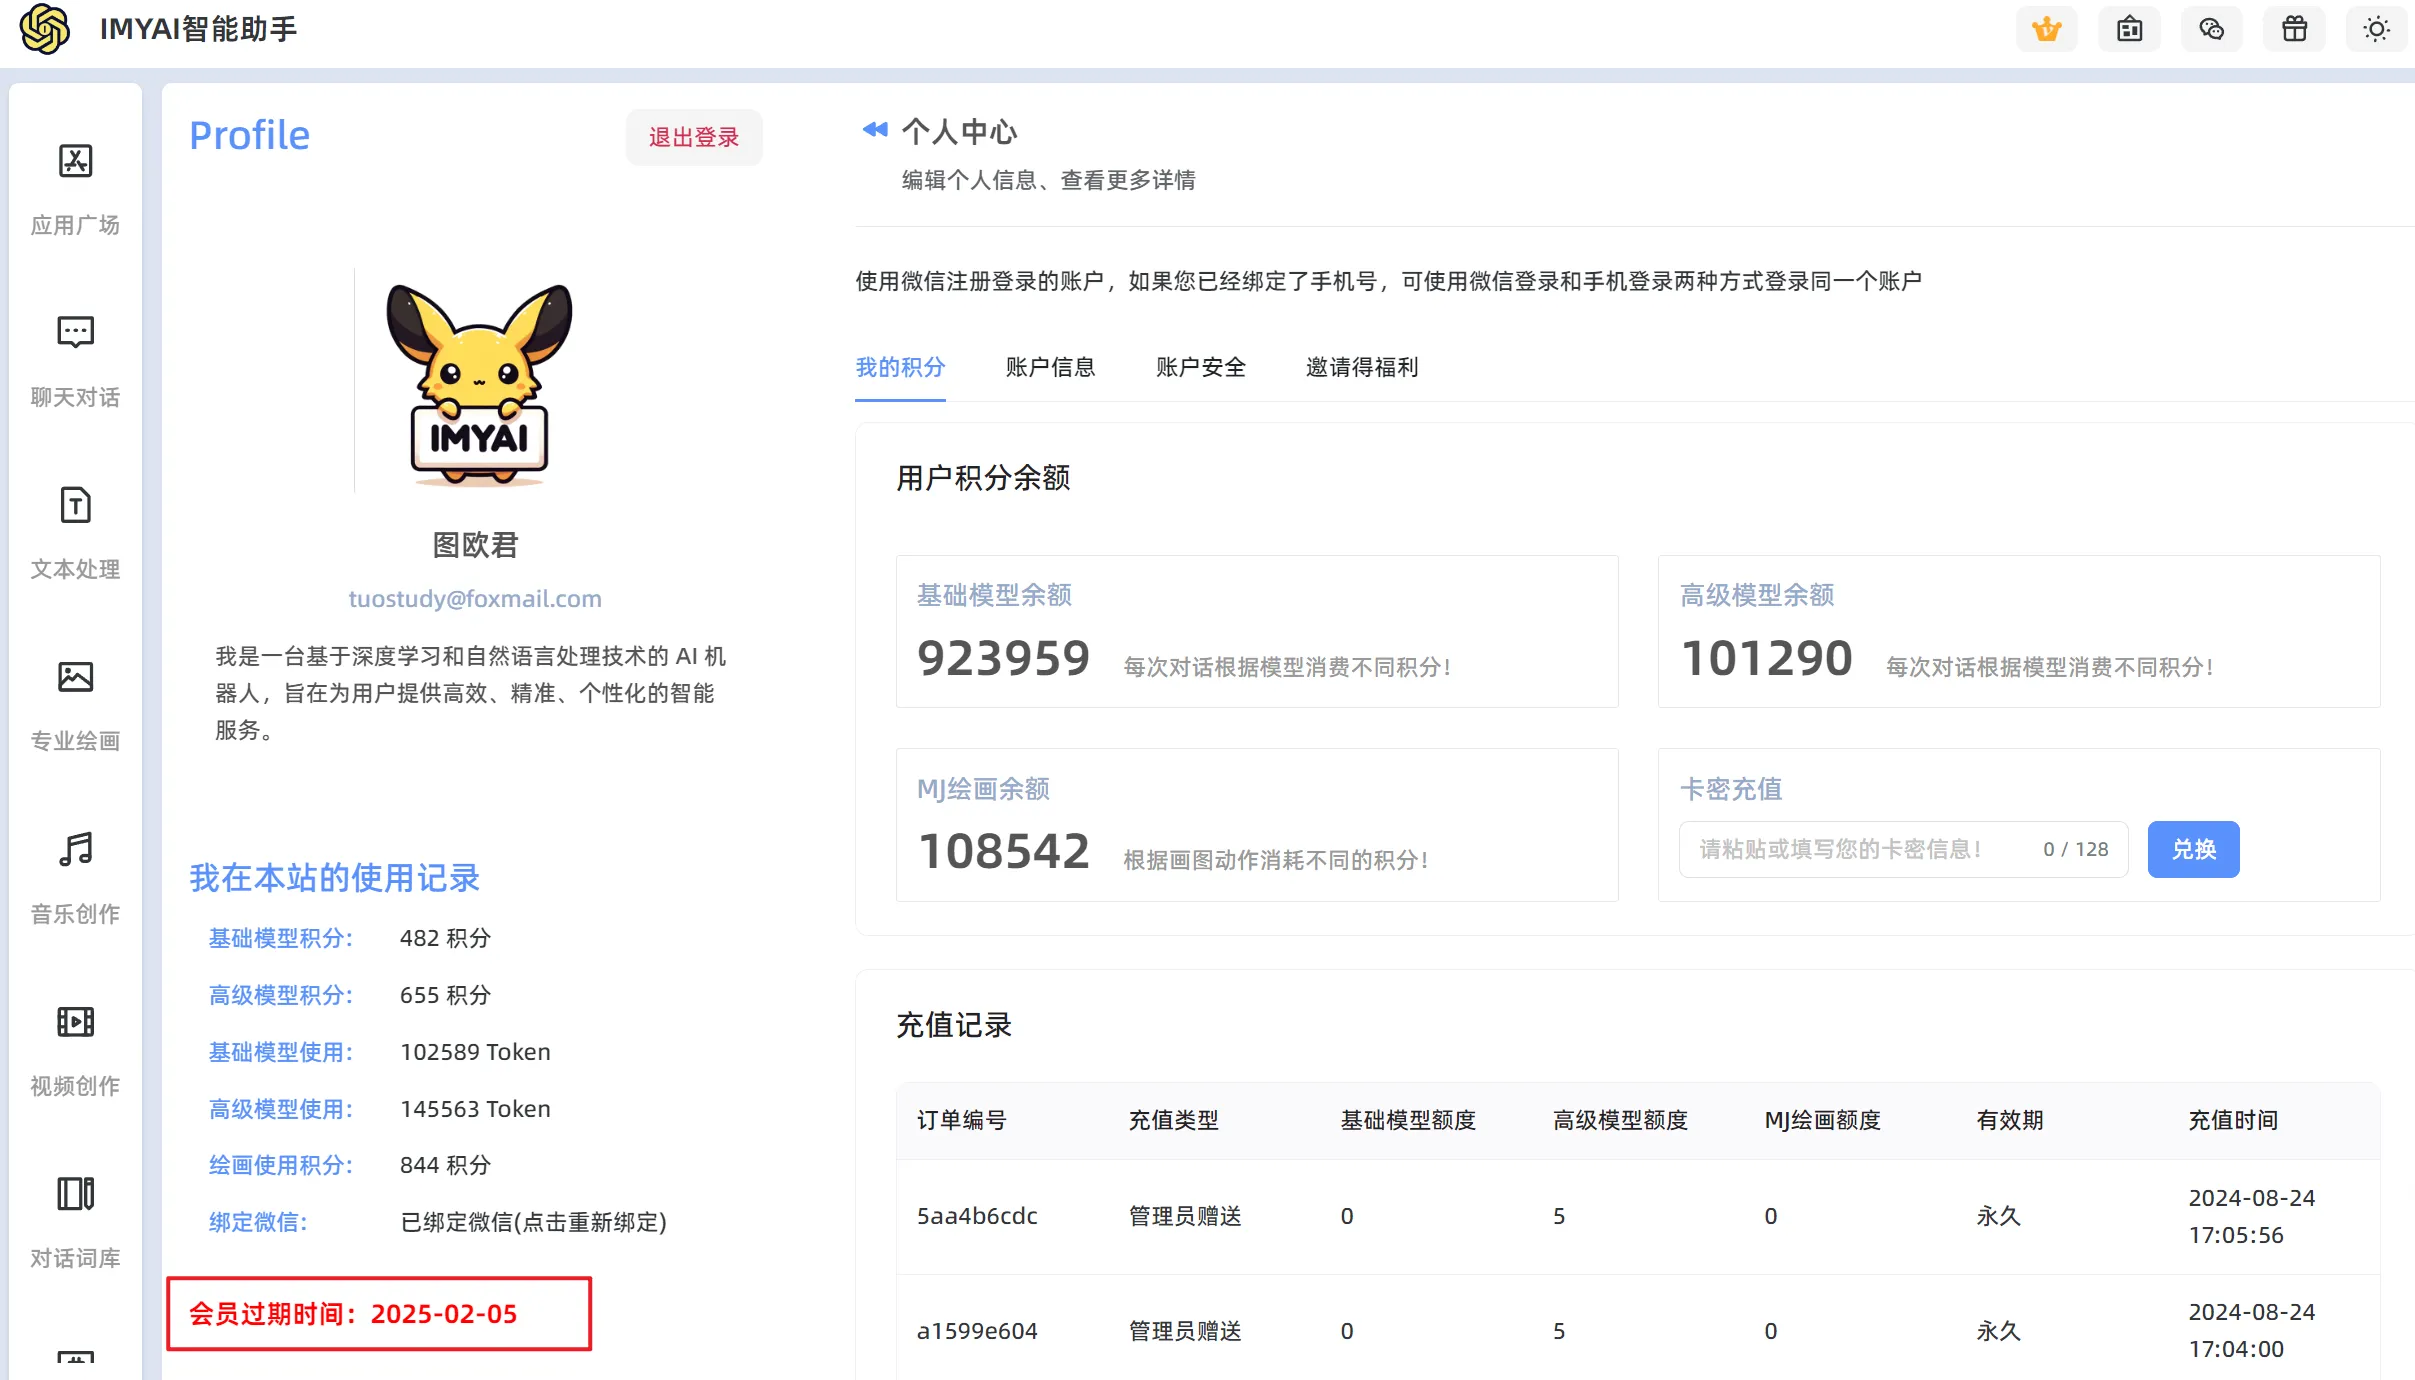Switch to 我的积分 tab

[x=900, y=367]
